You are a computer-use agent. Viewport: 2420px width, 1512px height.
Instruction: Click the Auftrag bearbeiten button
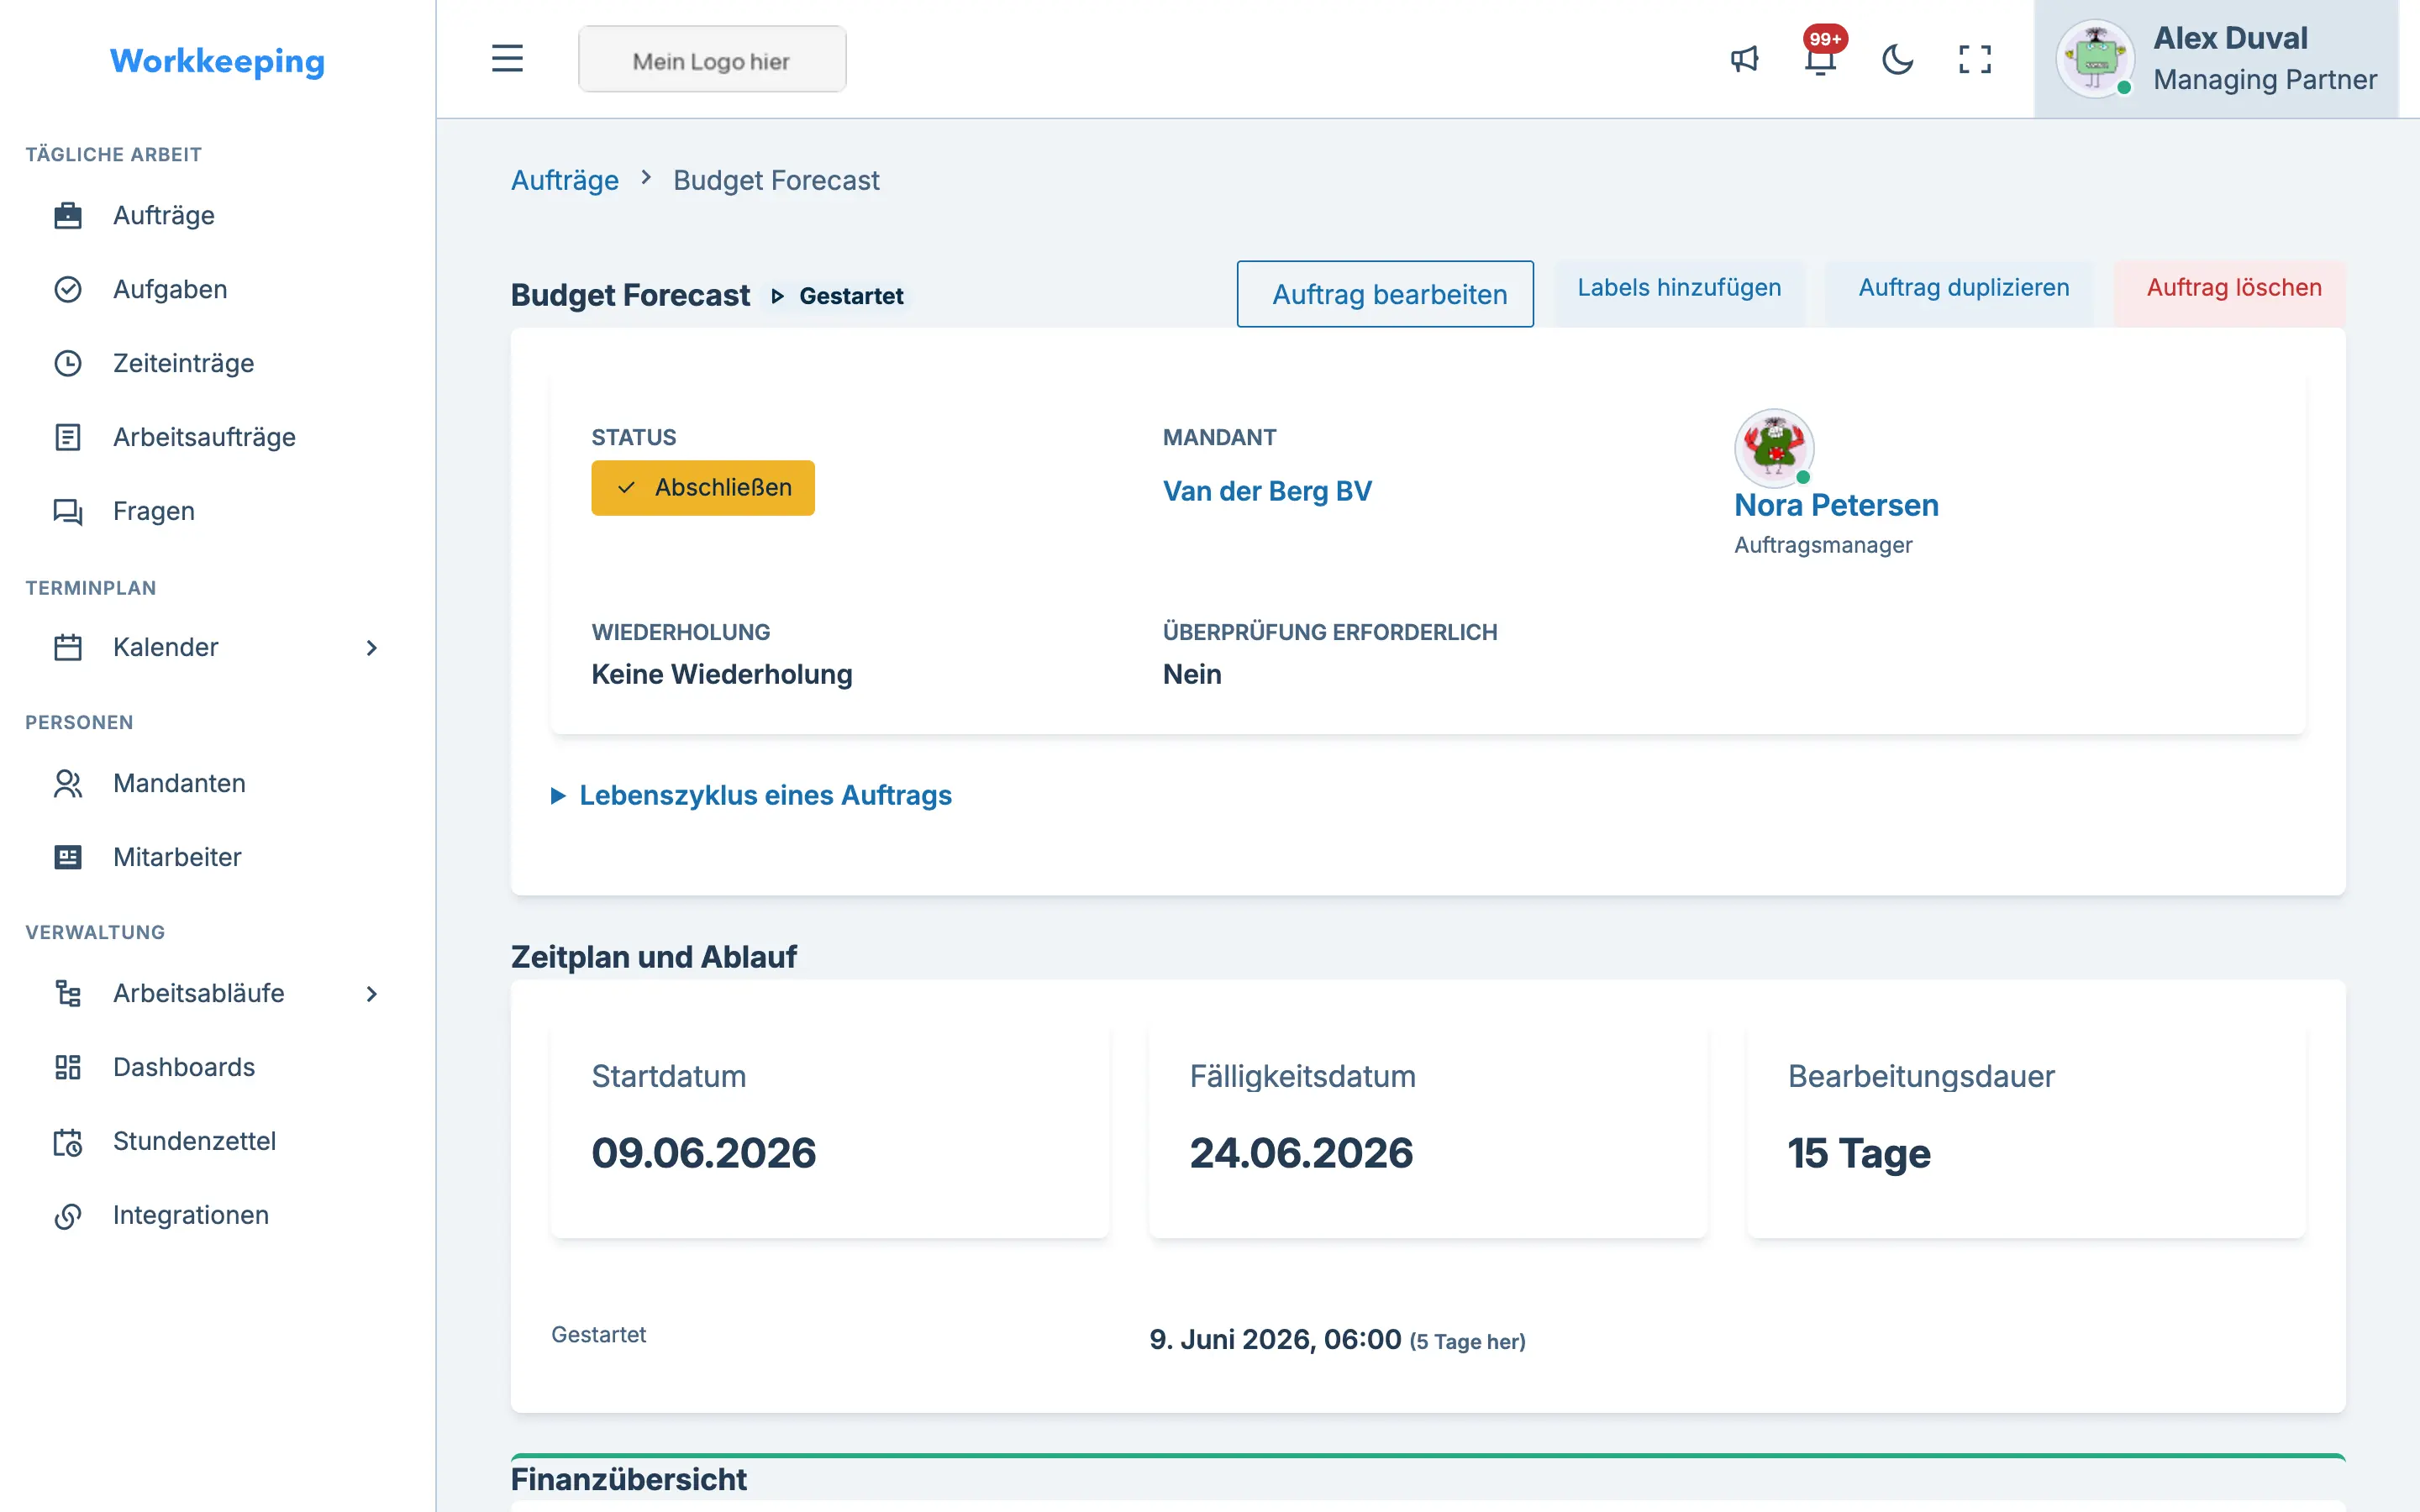point(1385,294)
